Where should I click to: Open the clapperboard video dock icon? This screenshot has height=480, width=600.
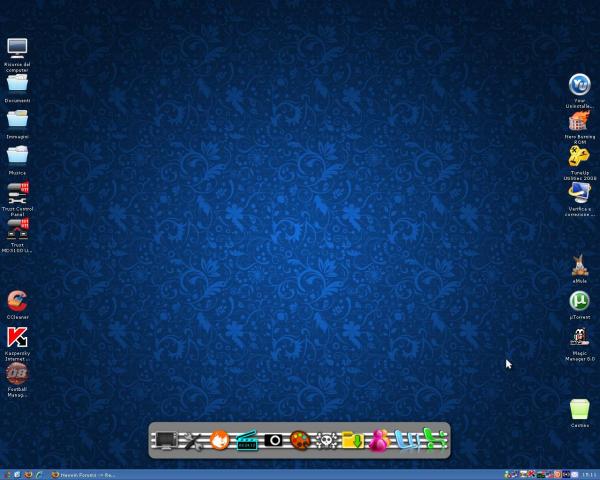tap(246, 441)
